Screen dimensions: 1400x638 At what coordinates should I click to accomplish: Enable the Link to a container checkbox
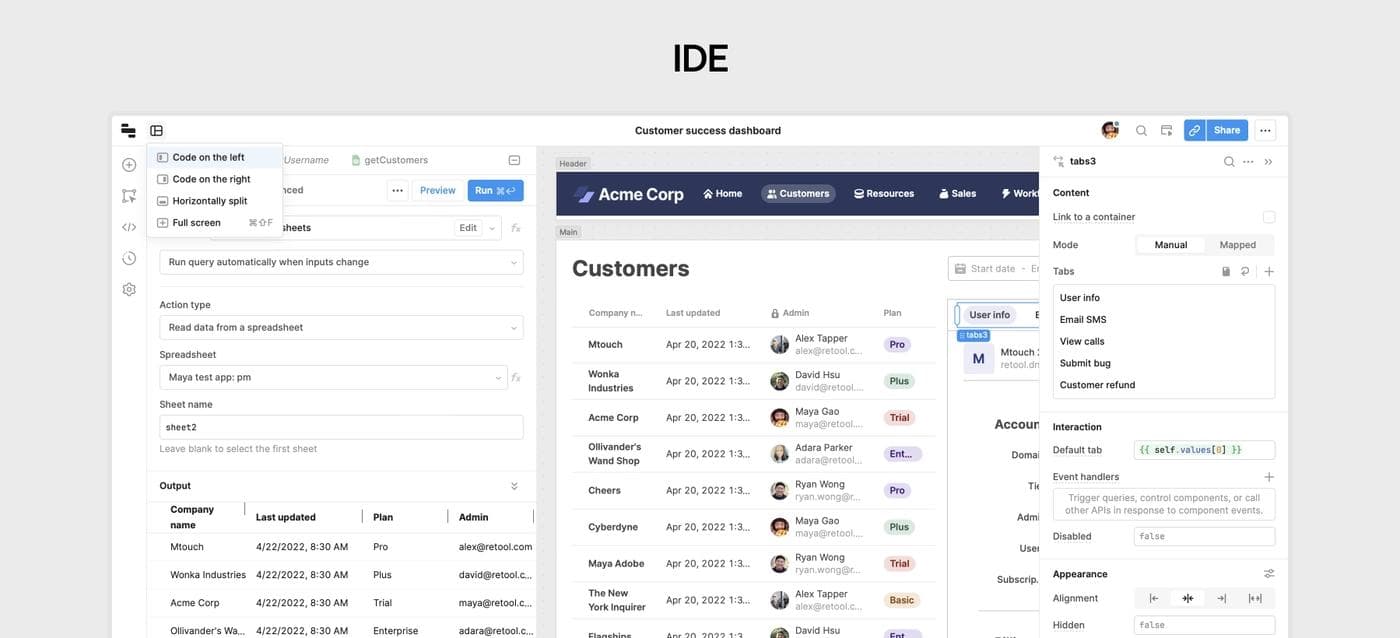pyautogui.click(x=1269, y=217)
